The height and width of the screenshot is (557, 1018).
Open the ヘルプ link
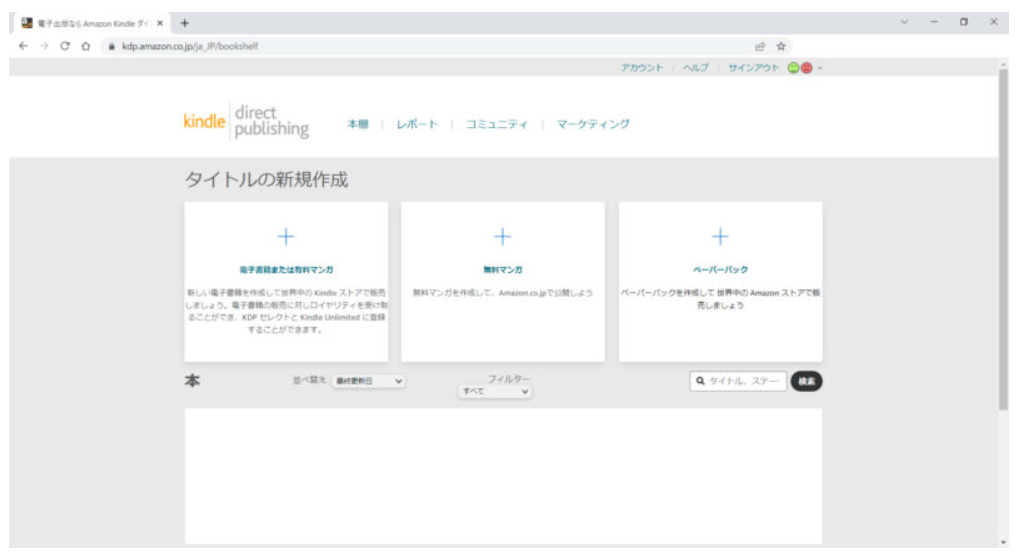pos(695,68)
